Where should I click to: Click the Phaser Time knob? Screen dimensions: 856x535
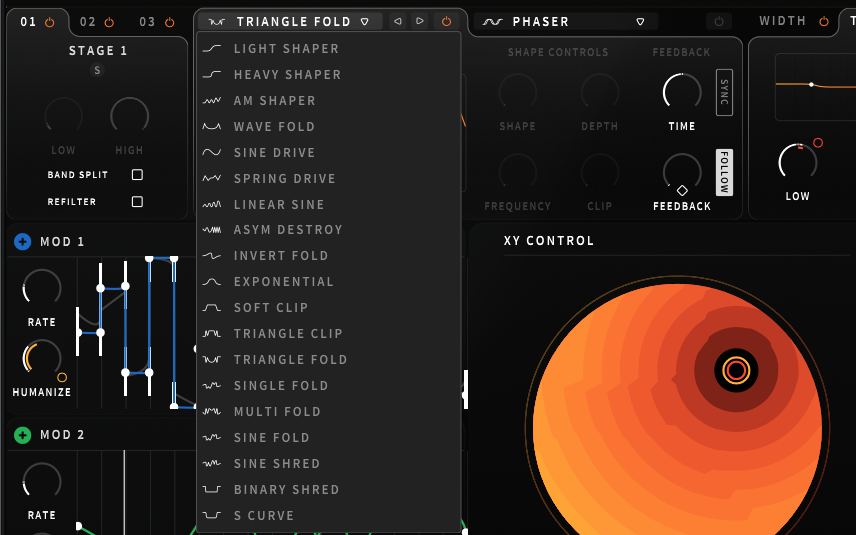pos(682,92)
